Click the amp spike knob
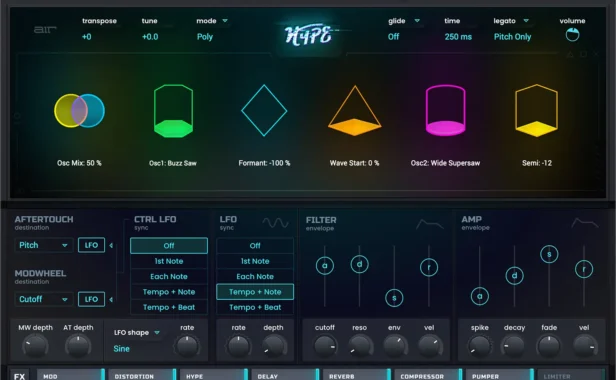This screenshot has height=380, width=616. point(480,346)
